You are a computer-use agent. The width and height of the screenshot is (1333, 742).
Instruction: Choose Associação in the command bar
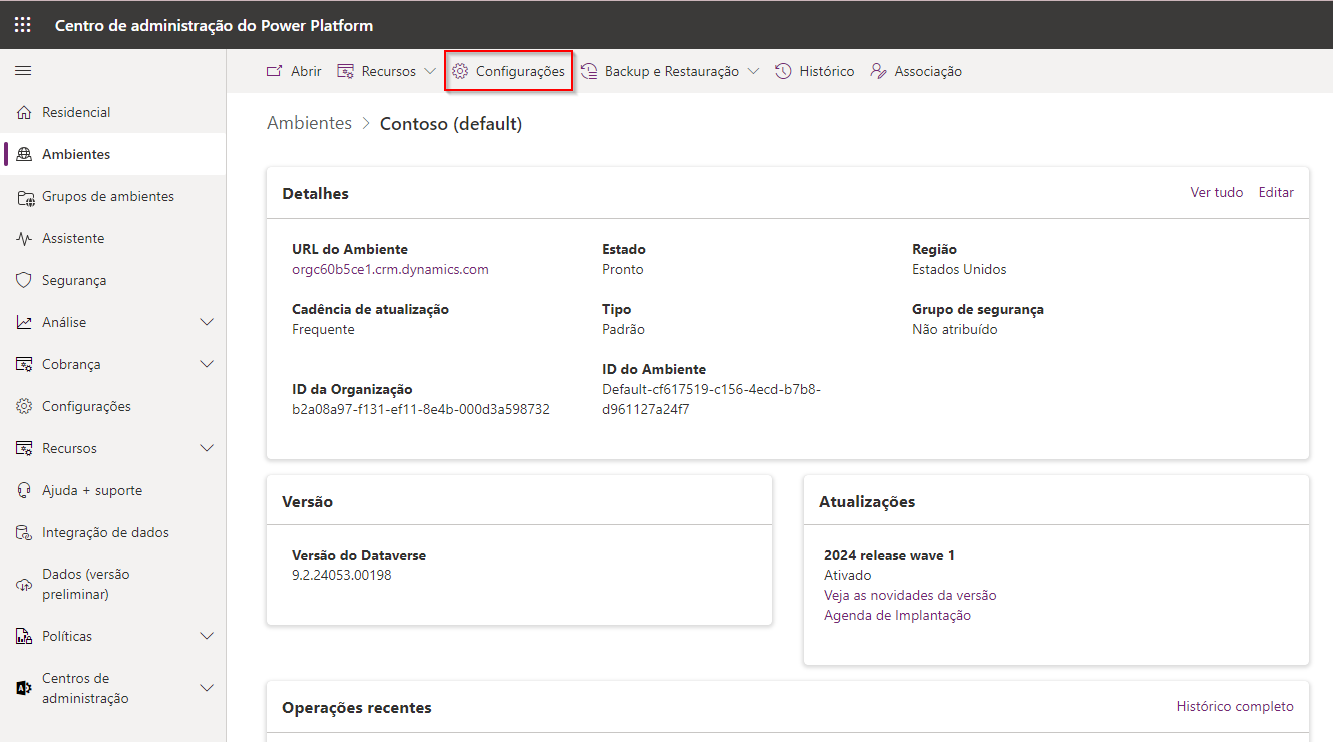click(916, 72)
